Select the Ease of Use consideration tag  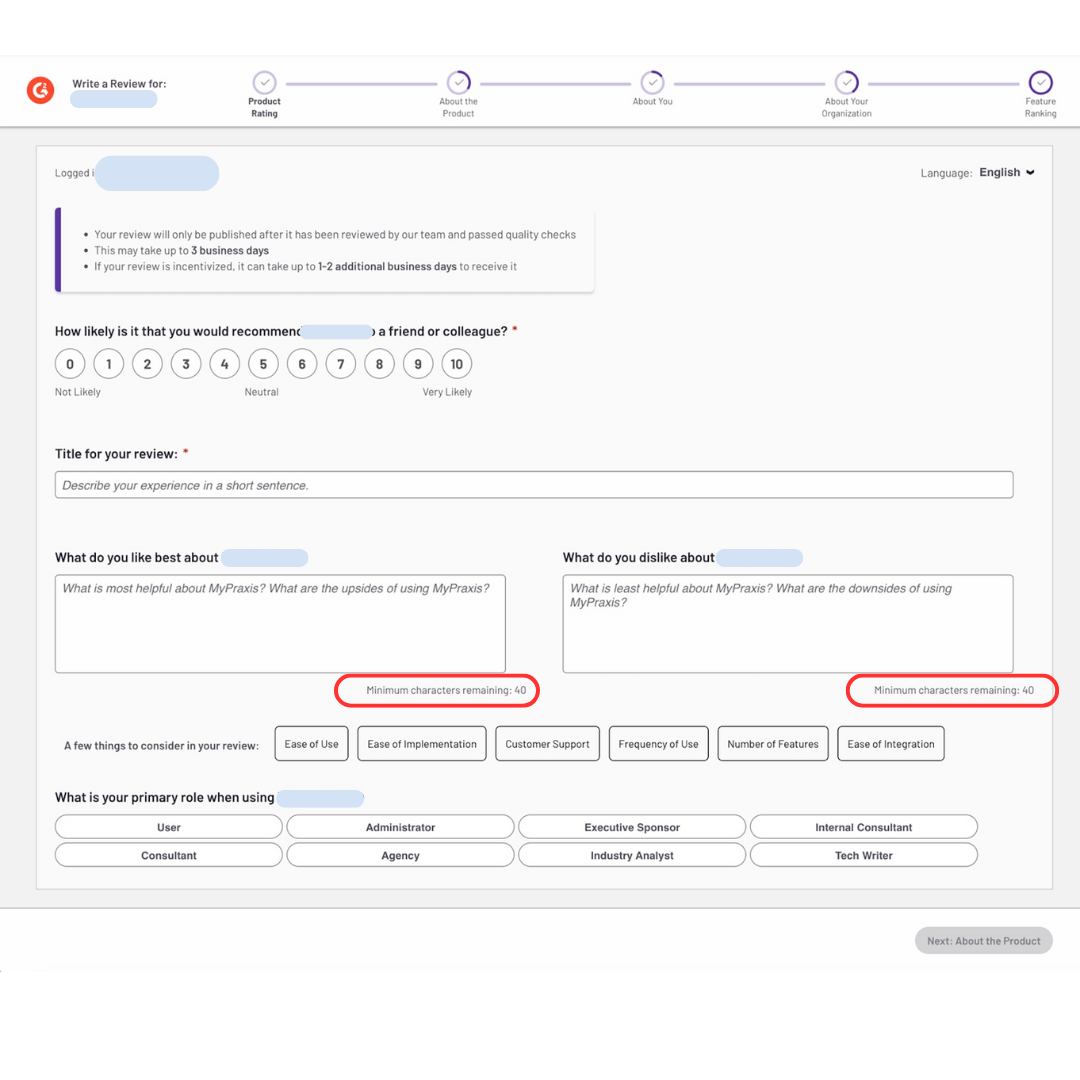click(x=311, y=744)
